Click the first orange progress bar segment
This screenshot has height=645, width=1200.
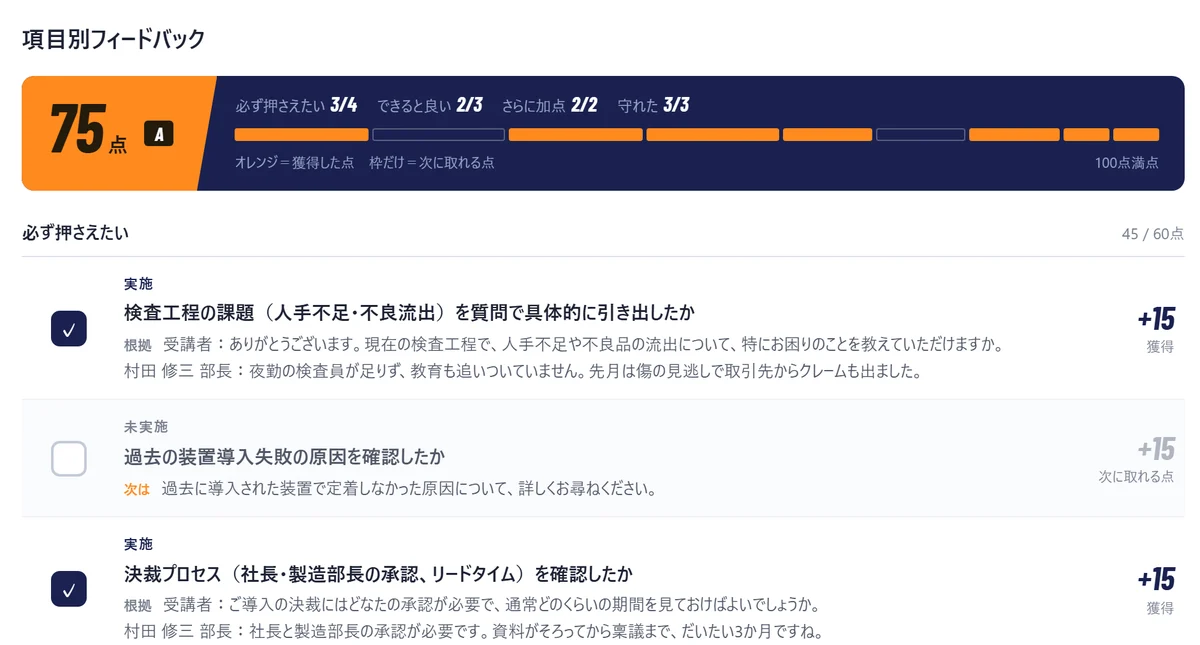(301, 135)
